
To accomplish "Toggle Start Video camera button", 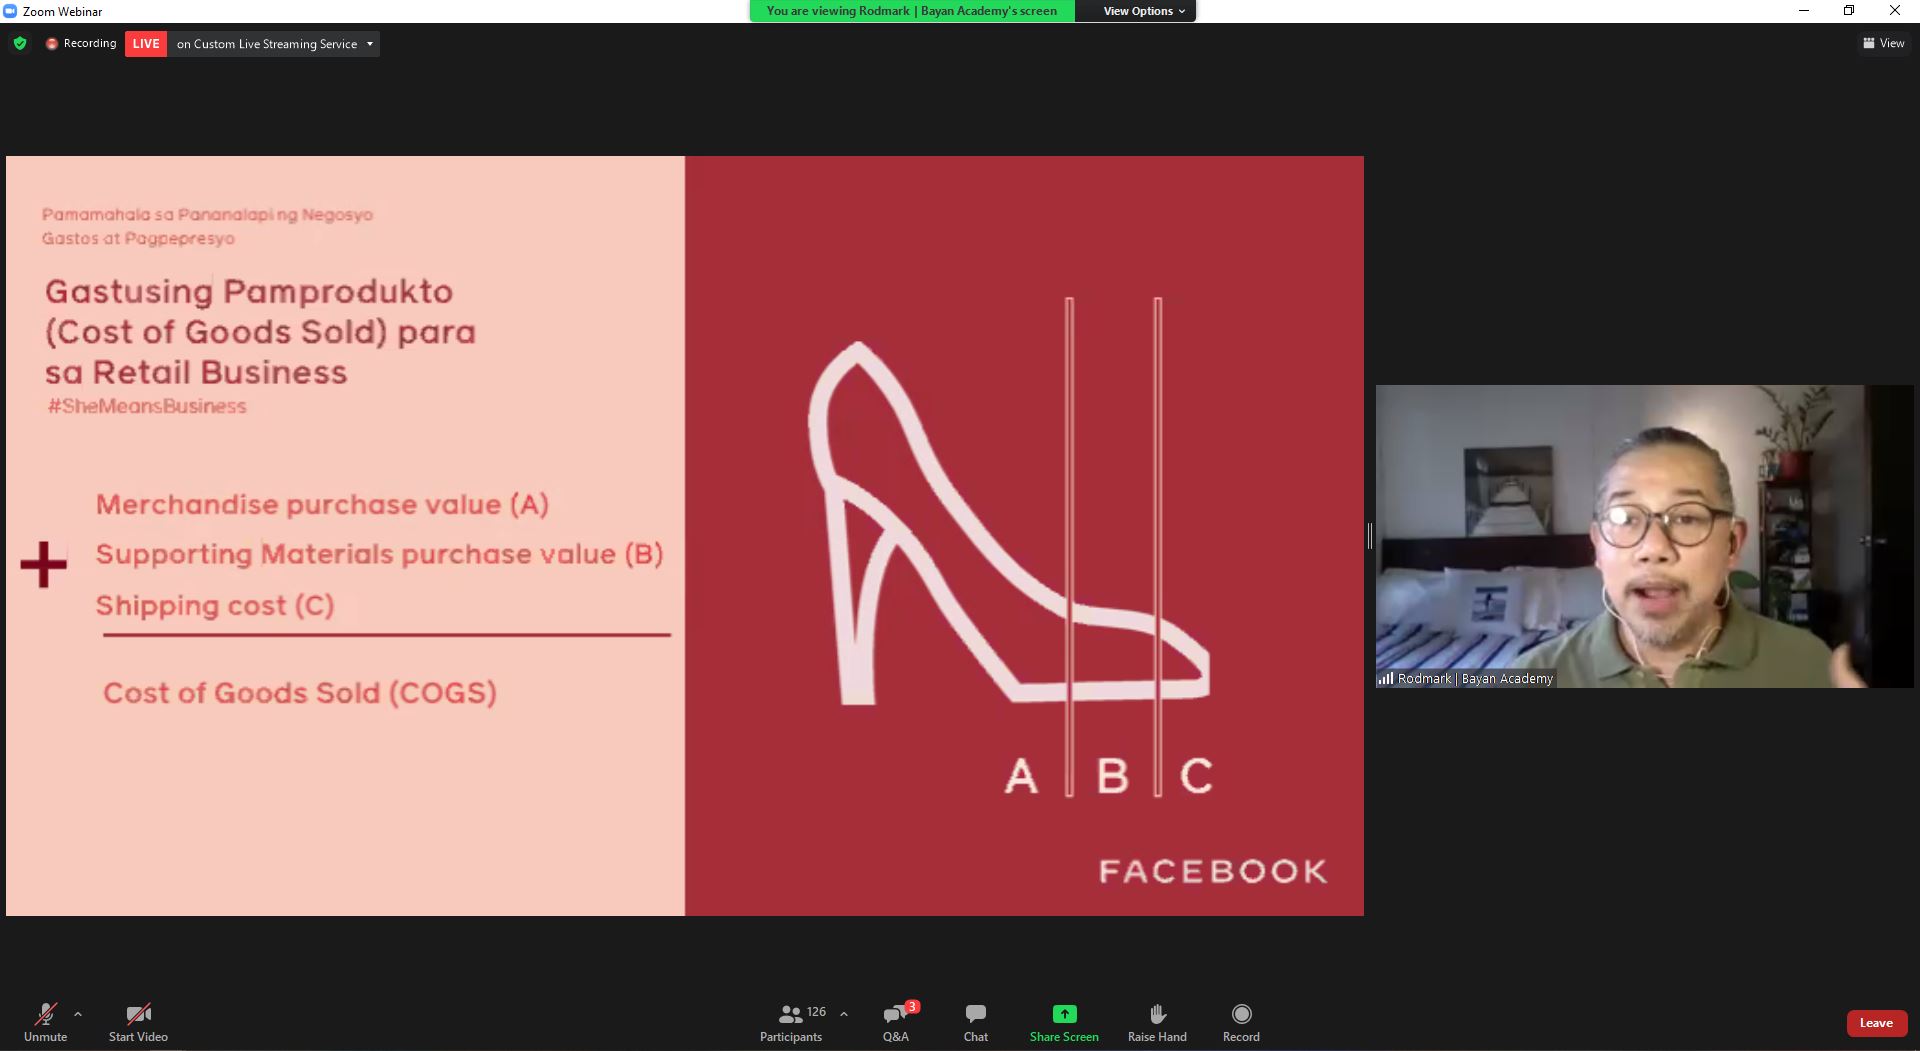I will click(138, 1022).
